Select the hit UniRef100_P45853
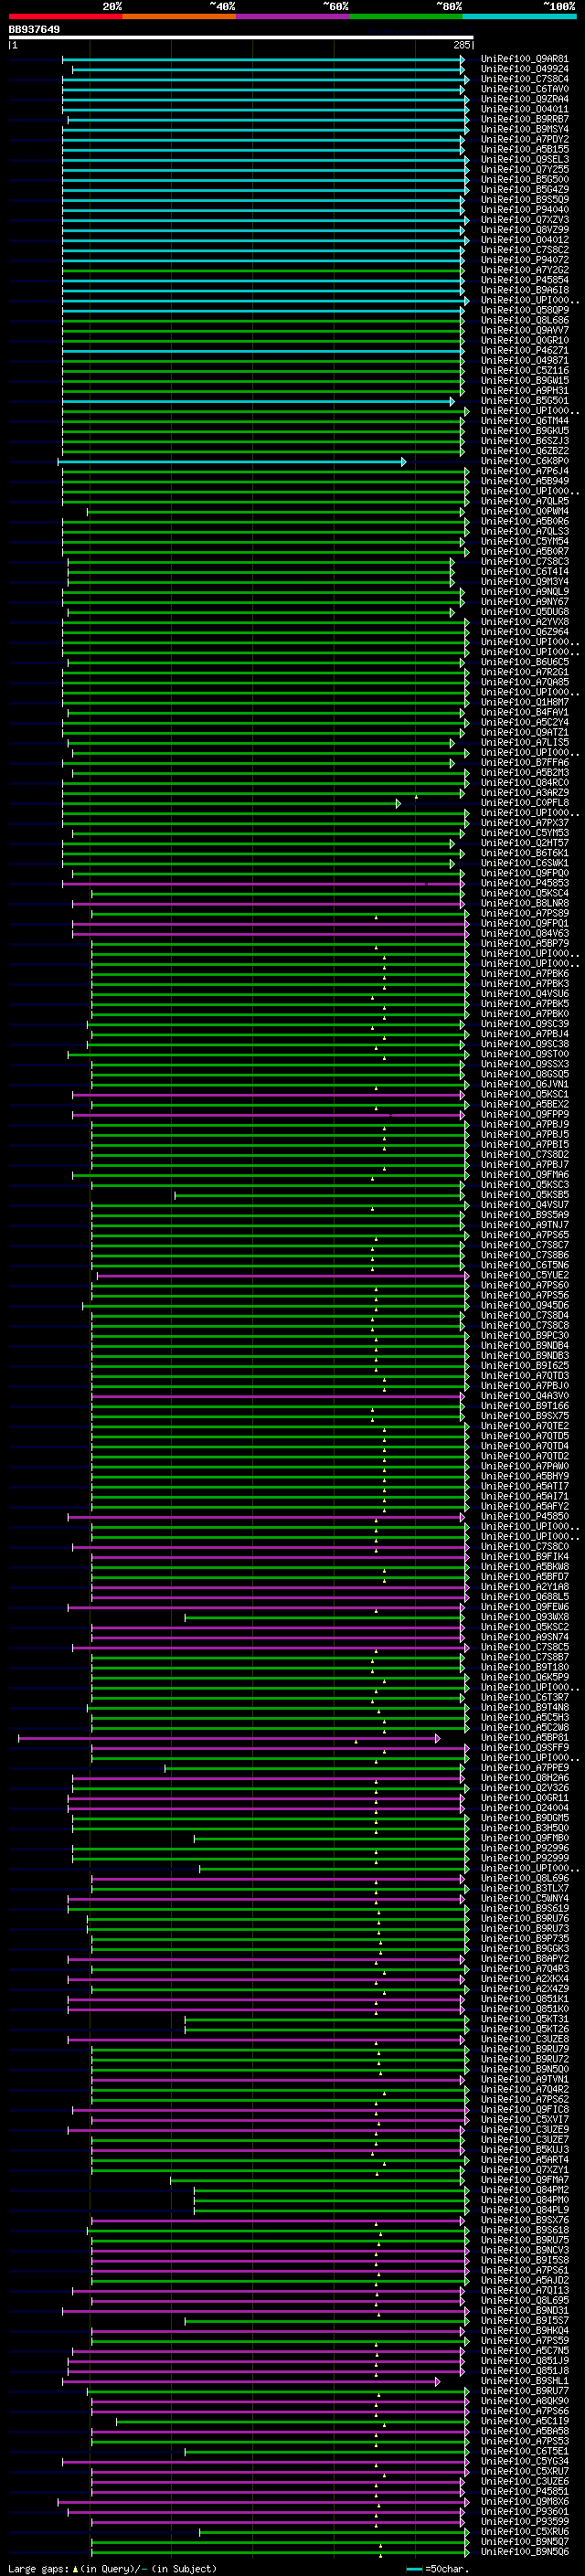Screen dimensions: 585x2576 click(x=524, y=883)
